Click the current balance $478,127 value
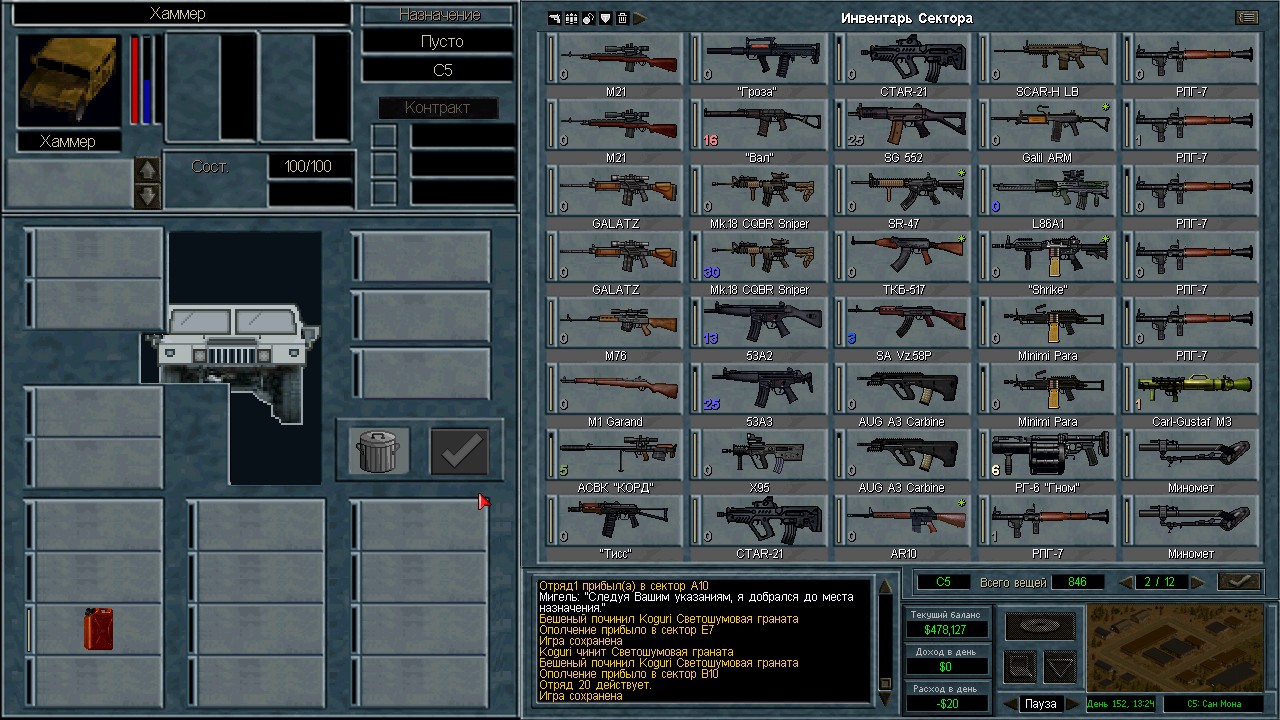Viewport: 1280px width, 720px height. [x=946, y=630]
